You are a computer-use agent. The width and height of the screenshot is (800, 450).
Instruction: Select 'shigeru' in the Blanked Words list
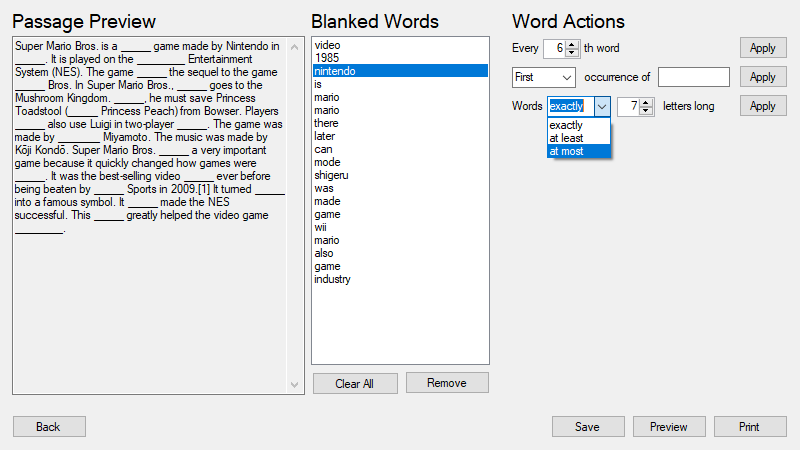pos(400,175)
